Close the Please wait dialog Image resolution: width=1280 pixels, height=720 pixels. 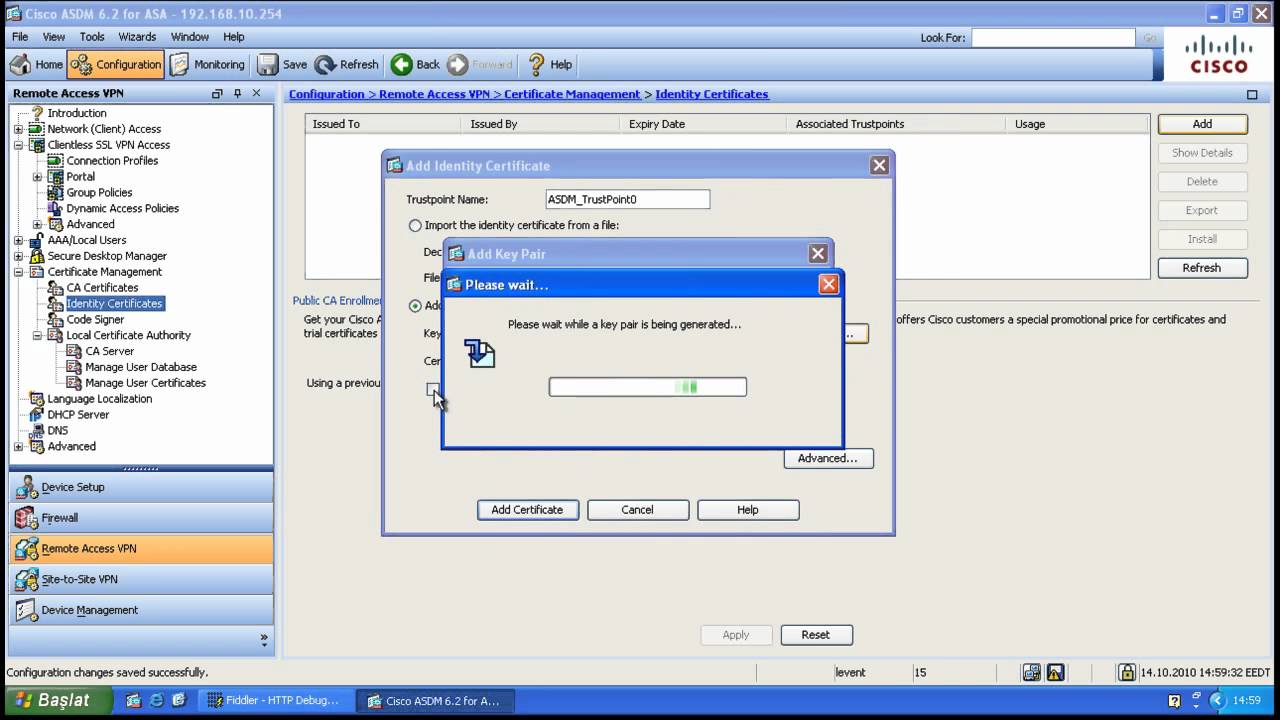(828, 285)
